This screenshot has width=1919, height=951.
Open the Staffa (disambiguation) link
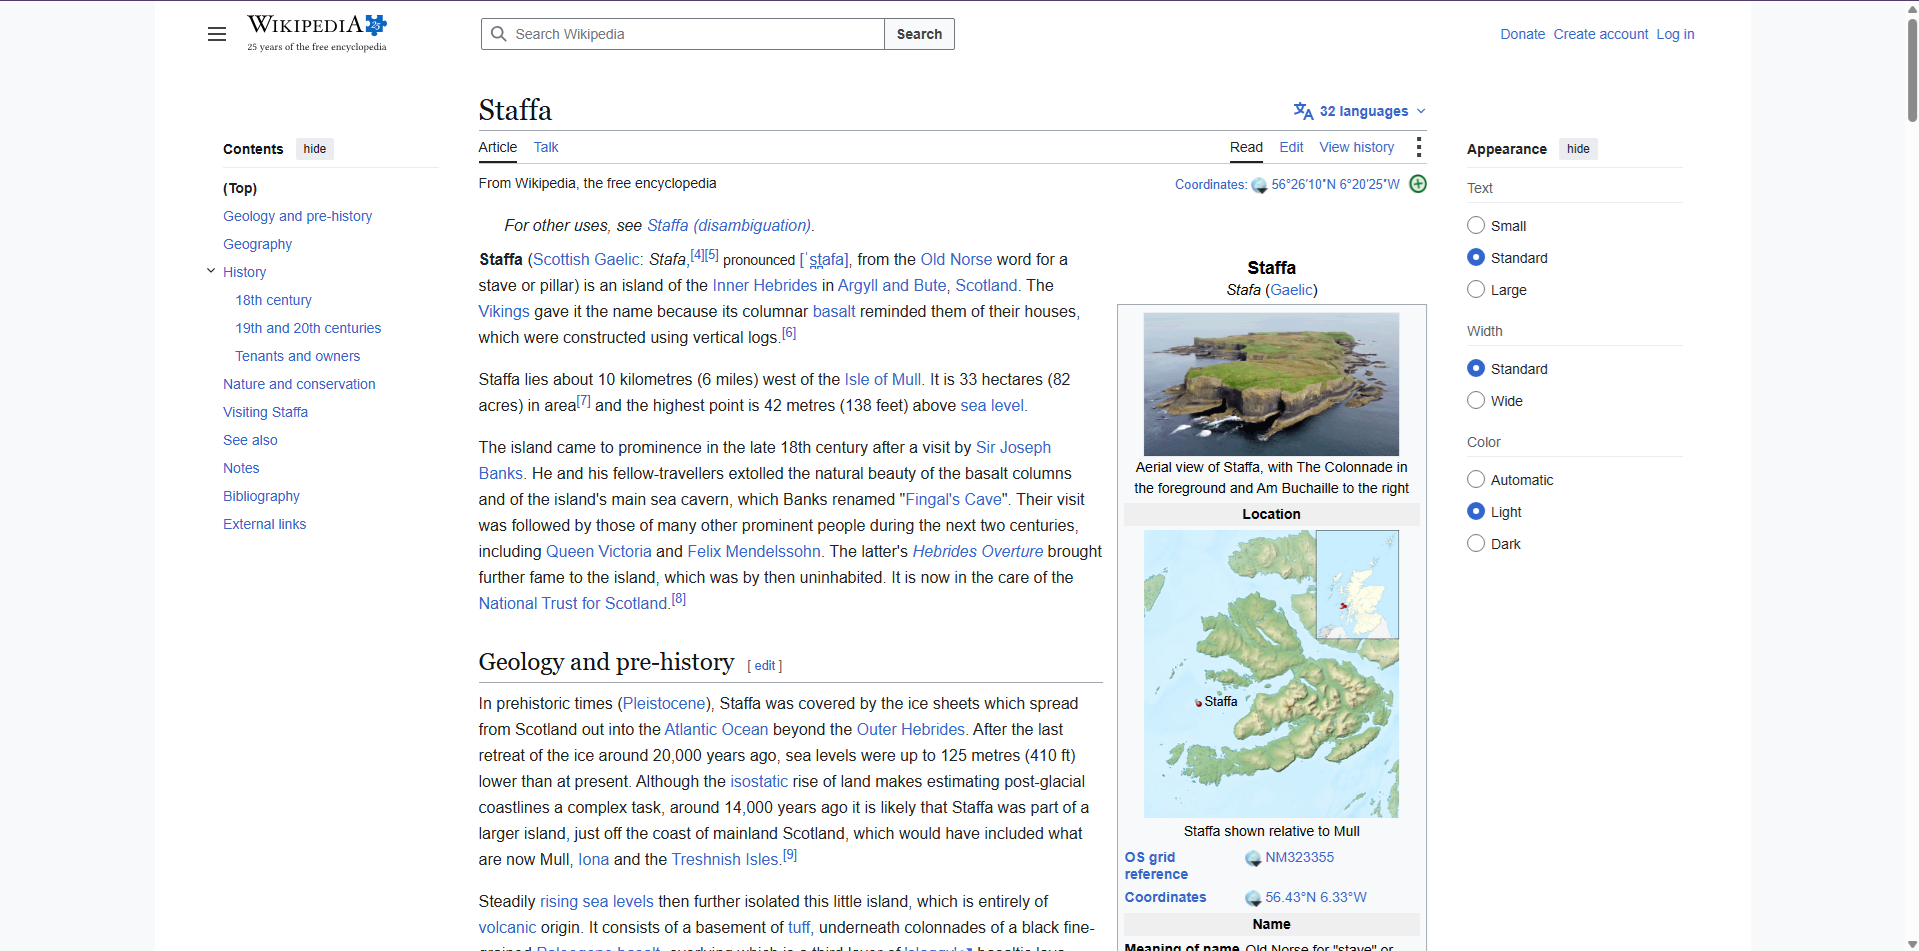(729, 226)
